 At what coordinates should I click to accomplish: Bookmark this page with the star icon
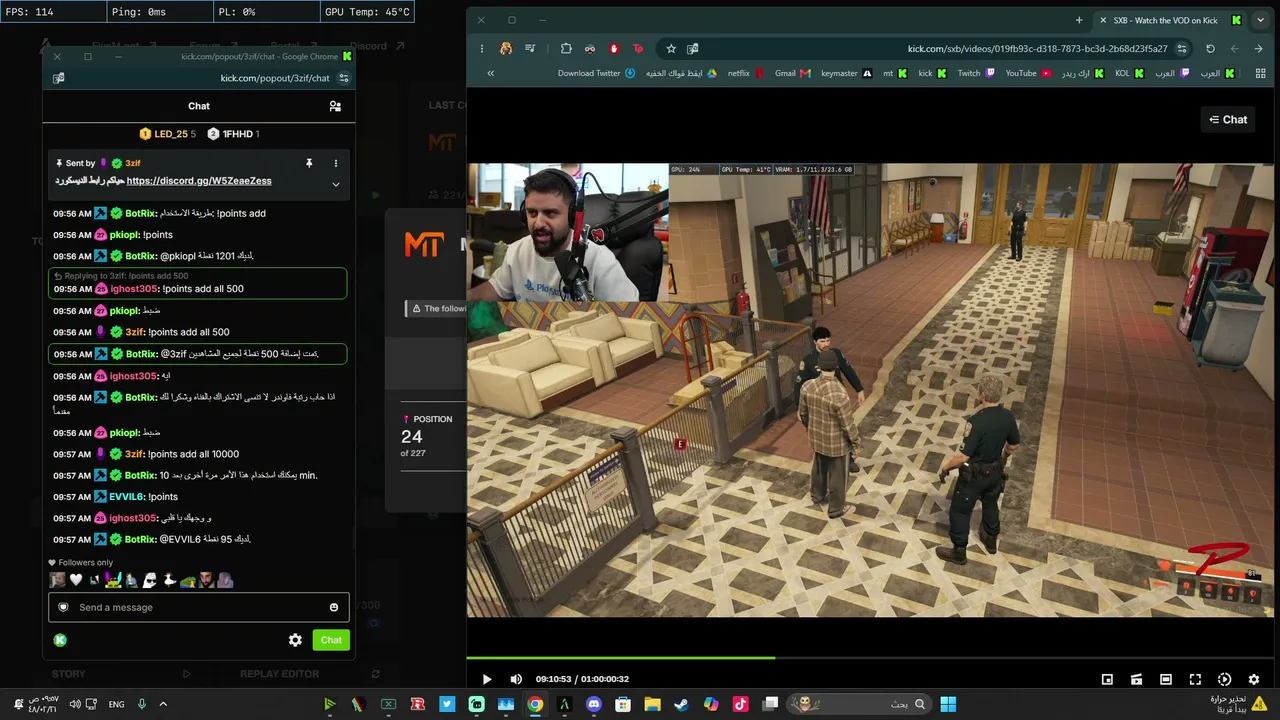[671, 48]
